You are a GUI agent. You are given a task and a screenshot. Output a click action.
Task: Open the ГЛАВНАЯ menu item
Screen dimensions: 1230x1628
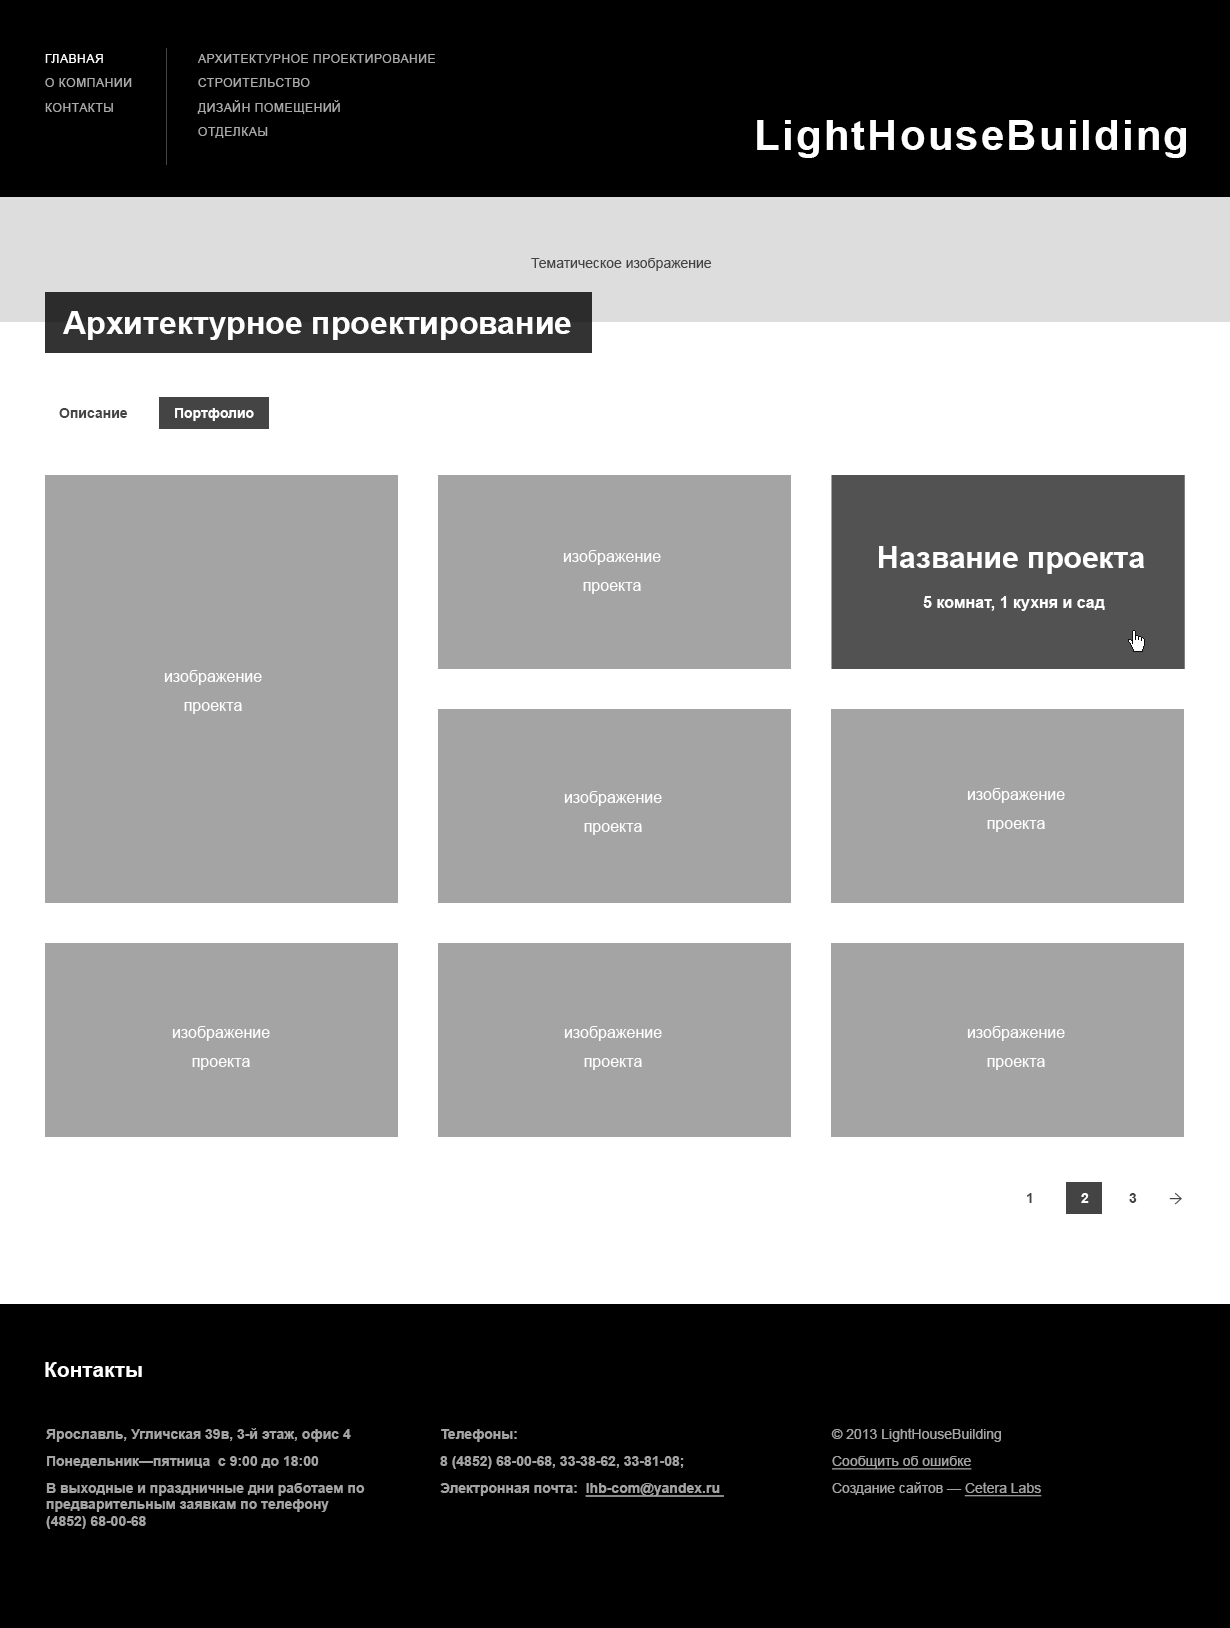74,58
